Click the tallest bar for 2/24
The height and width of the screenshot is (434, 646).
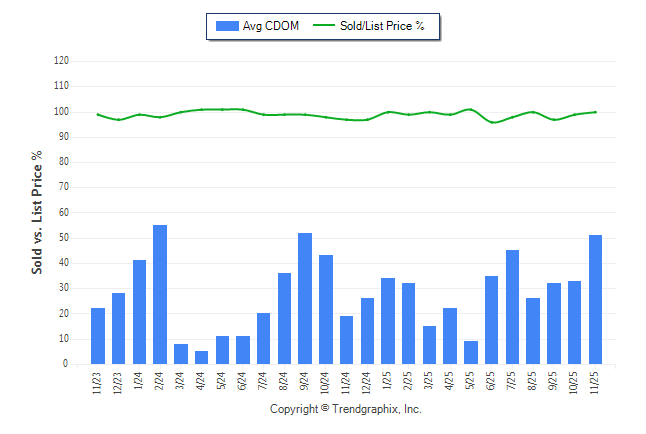pos(160,295)
